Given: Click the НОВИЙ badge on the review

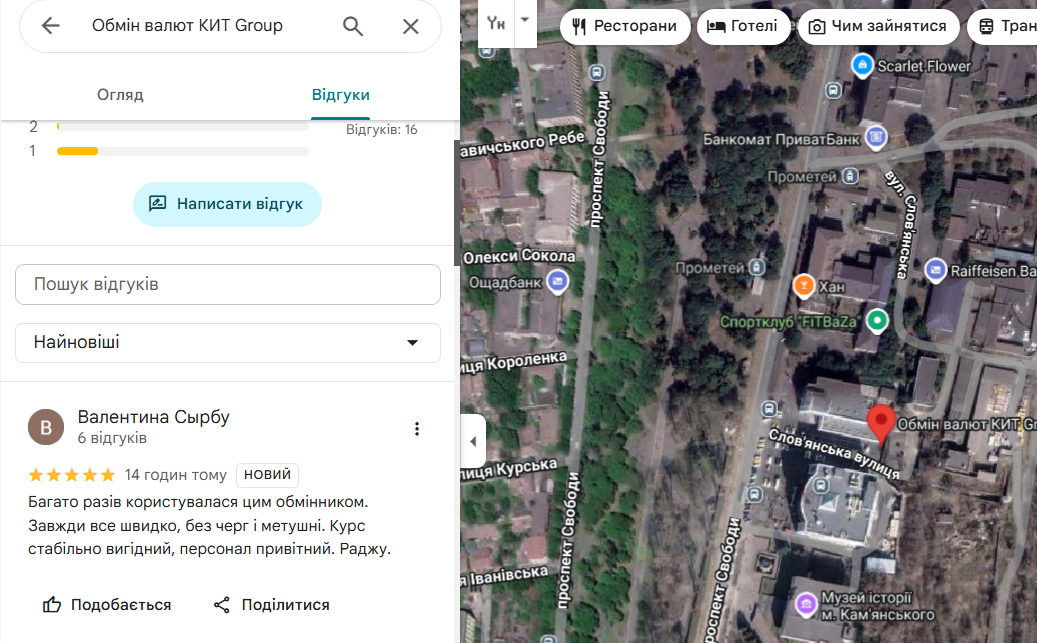Looking at the screenshot, I should coord(267,474).
